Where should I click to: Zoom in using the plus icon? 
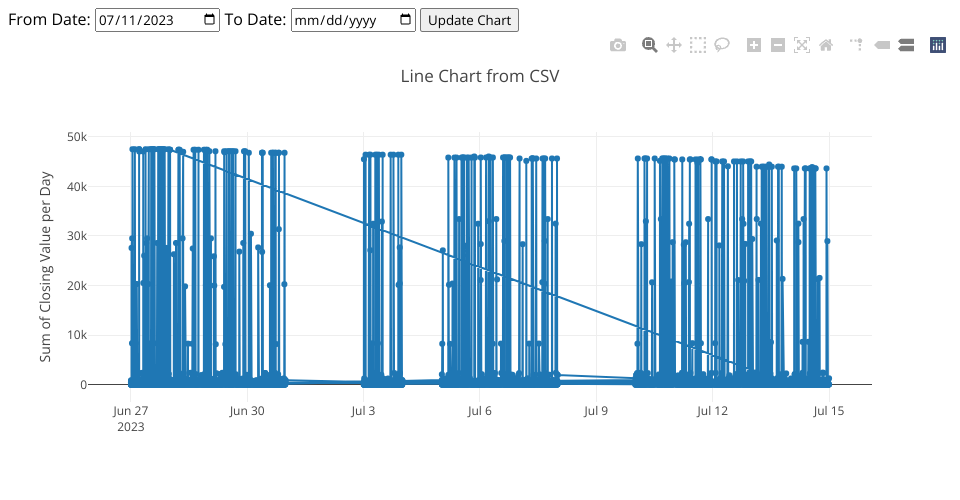[754, 45]
